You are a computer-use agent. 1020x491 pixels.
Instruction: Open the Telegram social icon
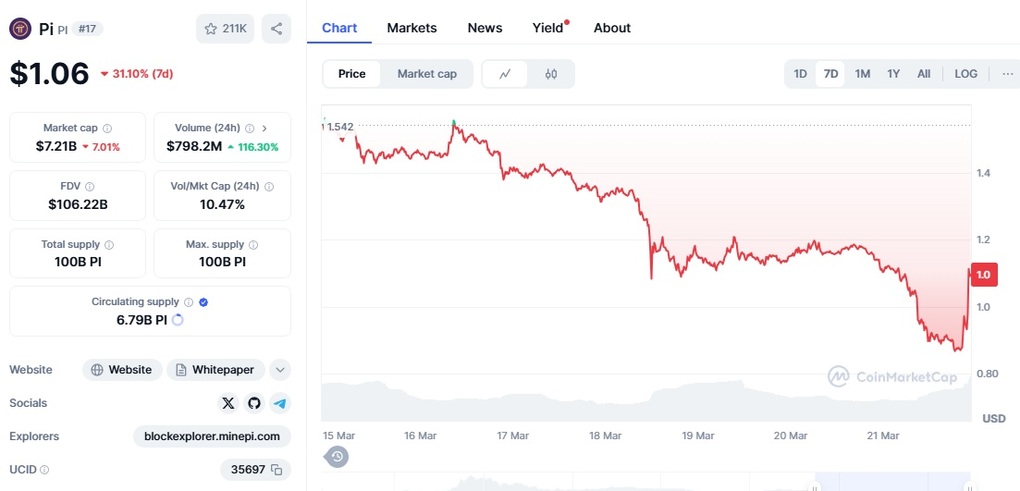point(280,403)
